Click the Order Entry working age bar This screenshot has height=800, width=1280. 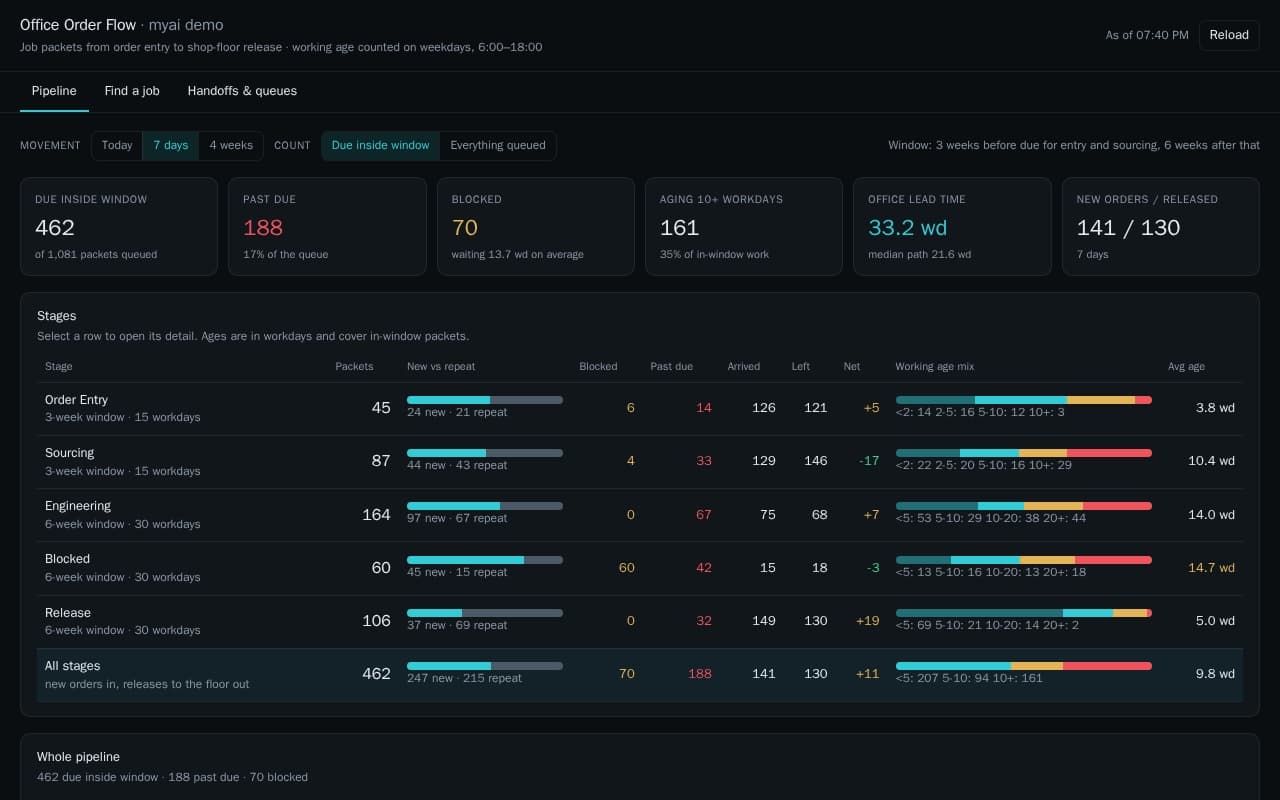coord(1024,400)
